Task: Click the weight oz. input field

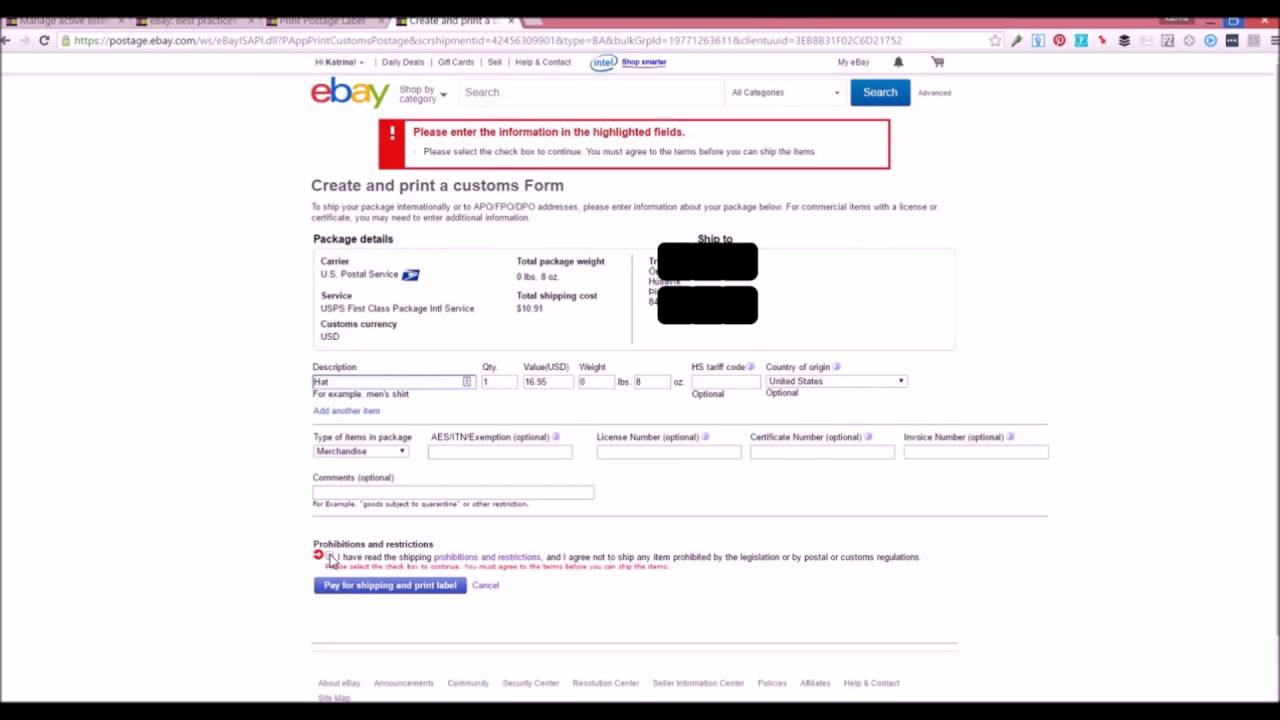Action: click(x=652, y=382)
